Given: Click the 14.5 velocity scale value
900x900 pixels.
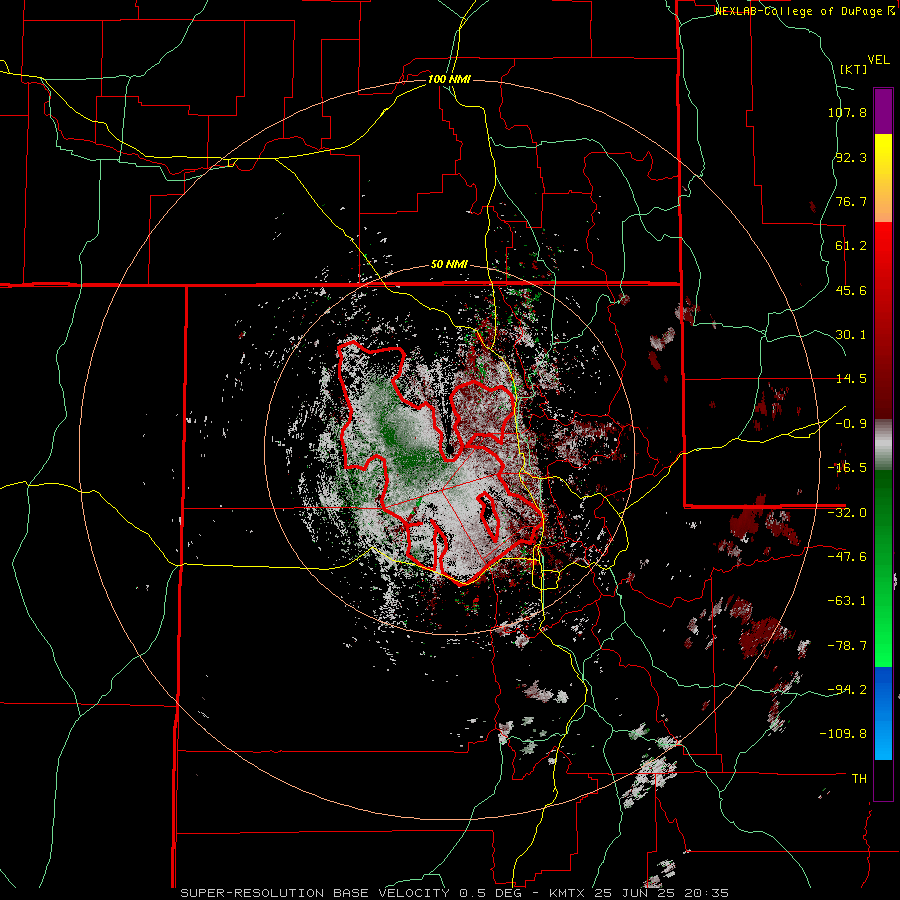Looking at the screenshot, I should (x=851, y=379).
